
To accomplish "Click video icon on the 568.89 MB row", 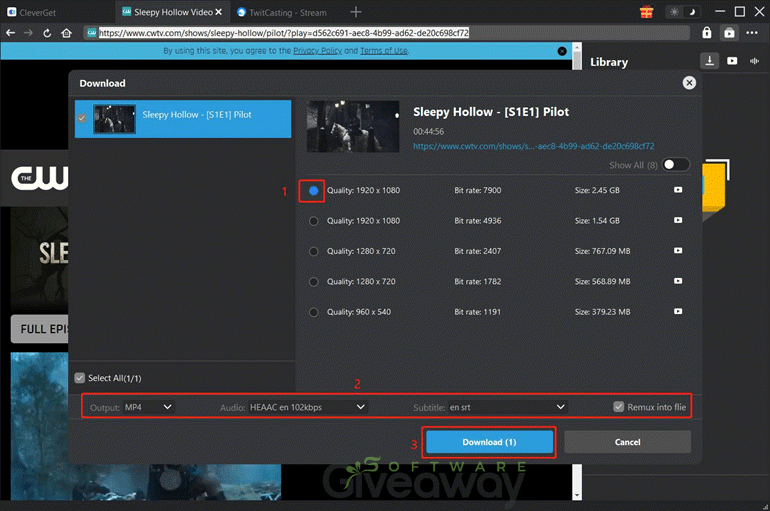I will tap(678, 281).
